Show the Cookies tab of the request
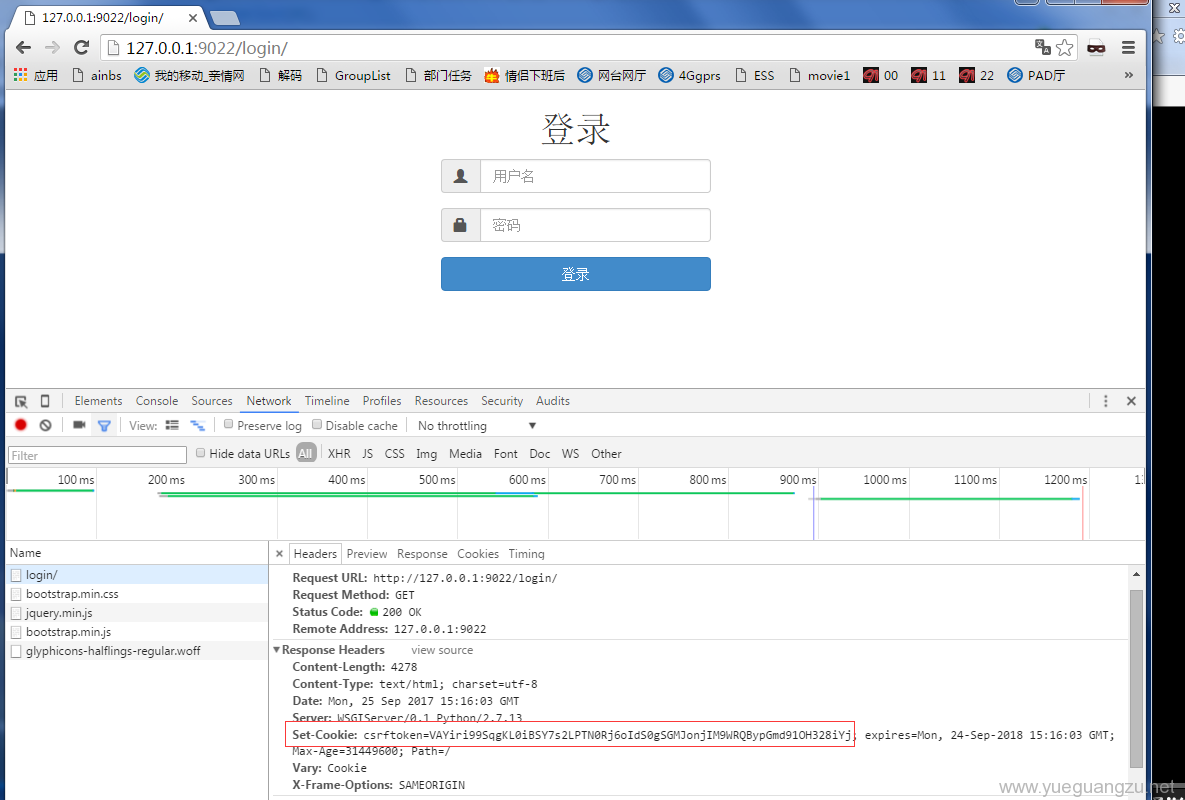The width and height of the screenshot is (1185, 800). (478, 554)
